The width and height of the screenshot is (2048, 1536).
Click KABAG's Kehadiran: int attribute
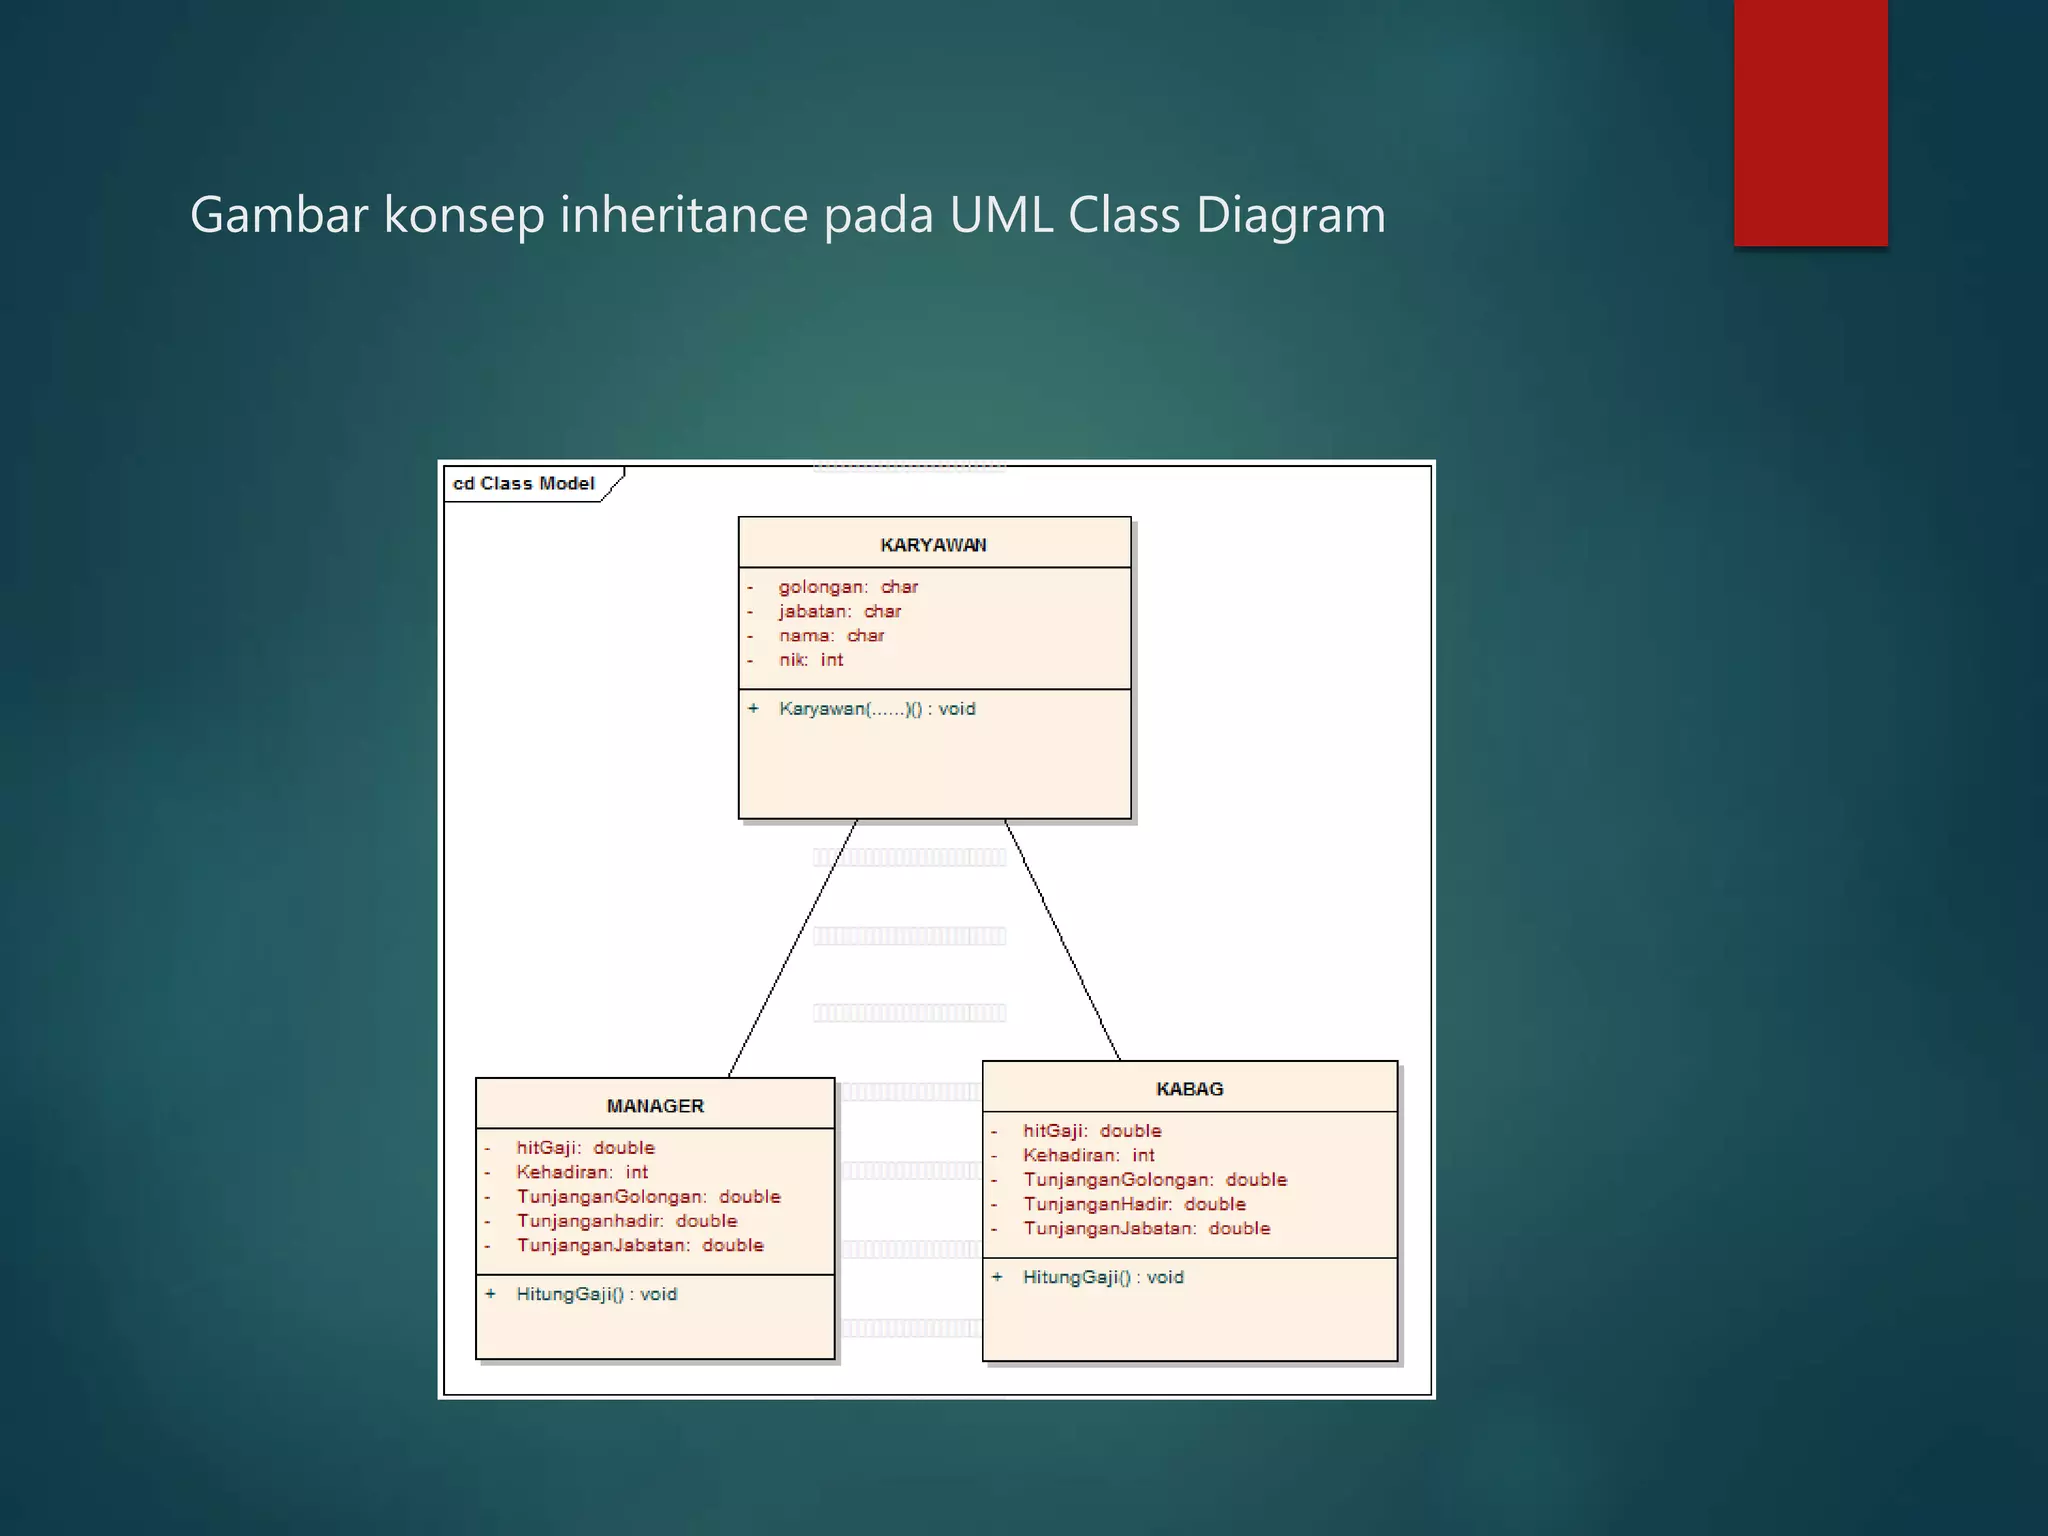click(1088, 1155)
